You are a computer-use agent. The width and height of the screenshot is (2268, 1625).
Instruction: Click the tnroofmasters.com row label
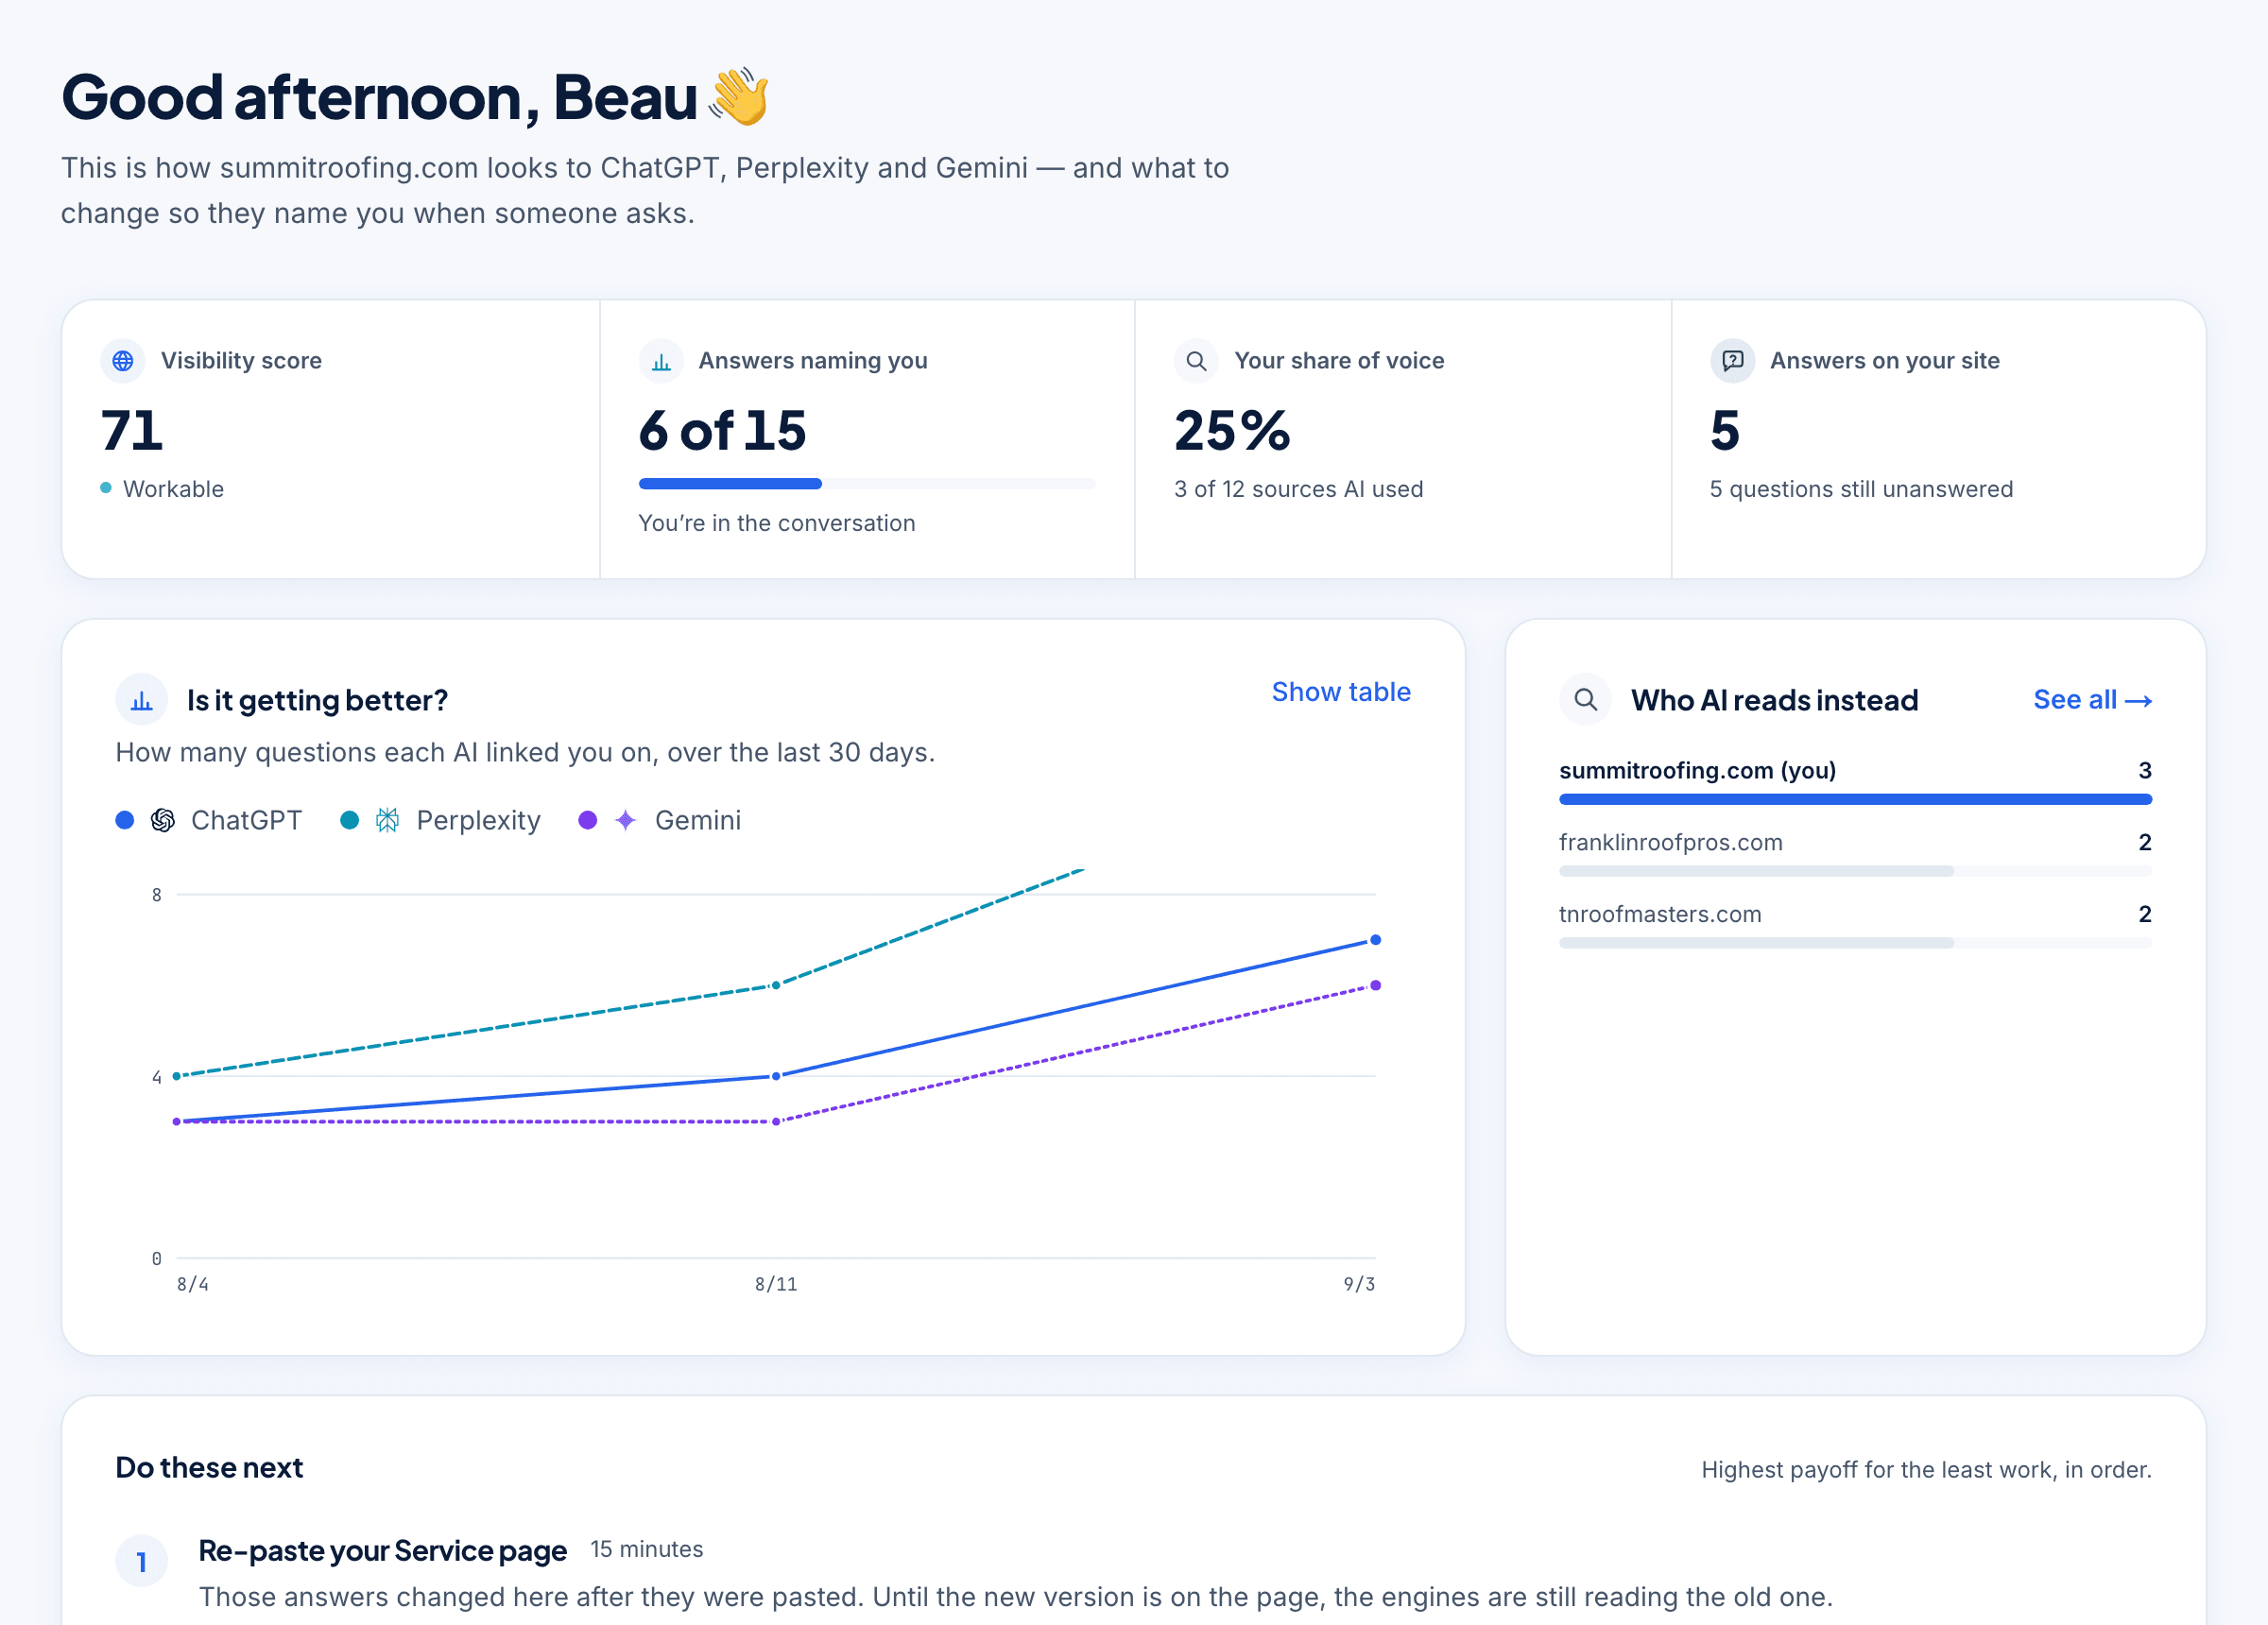point(1660,914)
